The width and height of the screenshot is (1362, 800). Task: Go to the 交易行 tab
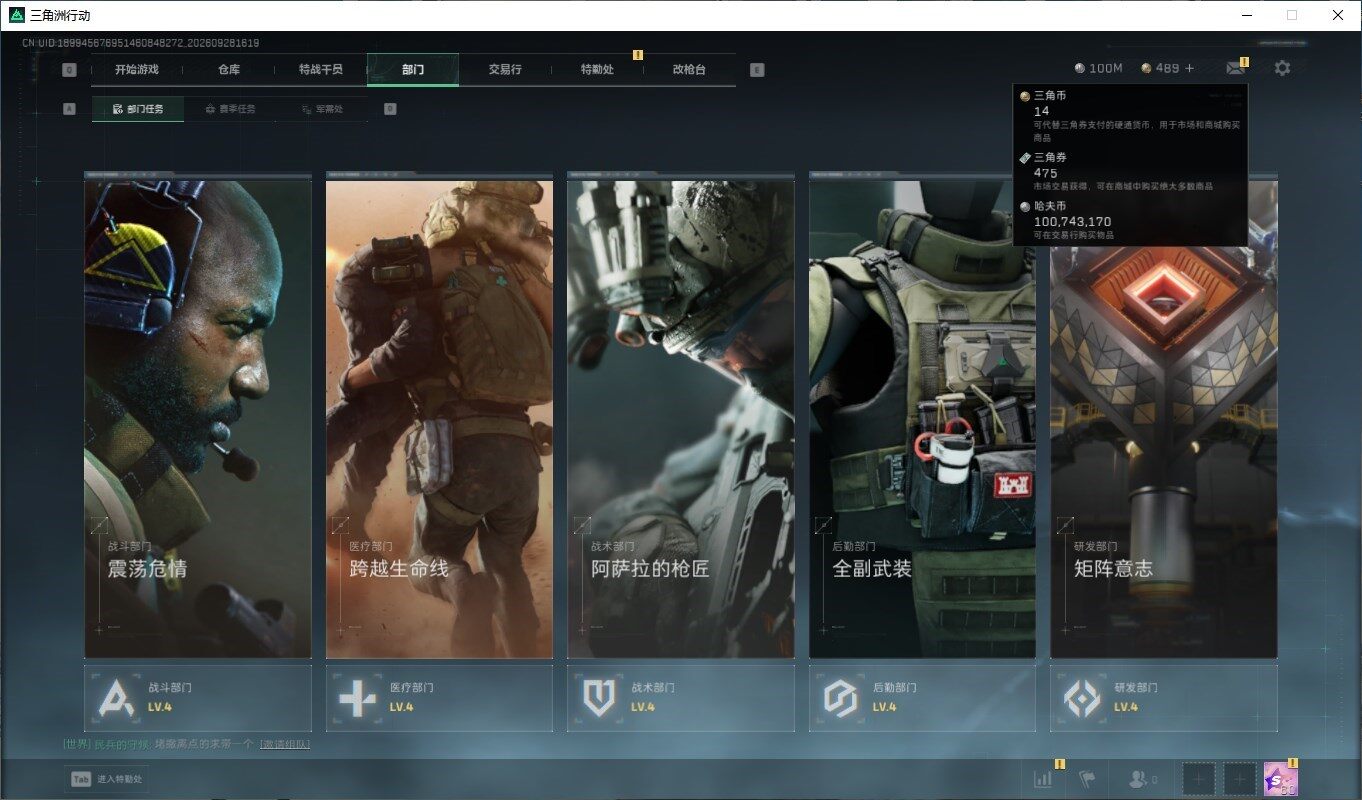(505, 70)
